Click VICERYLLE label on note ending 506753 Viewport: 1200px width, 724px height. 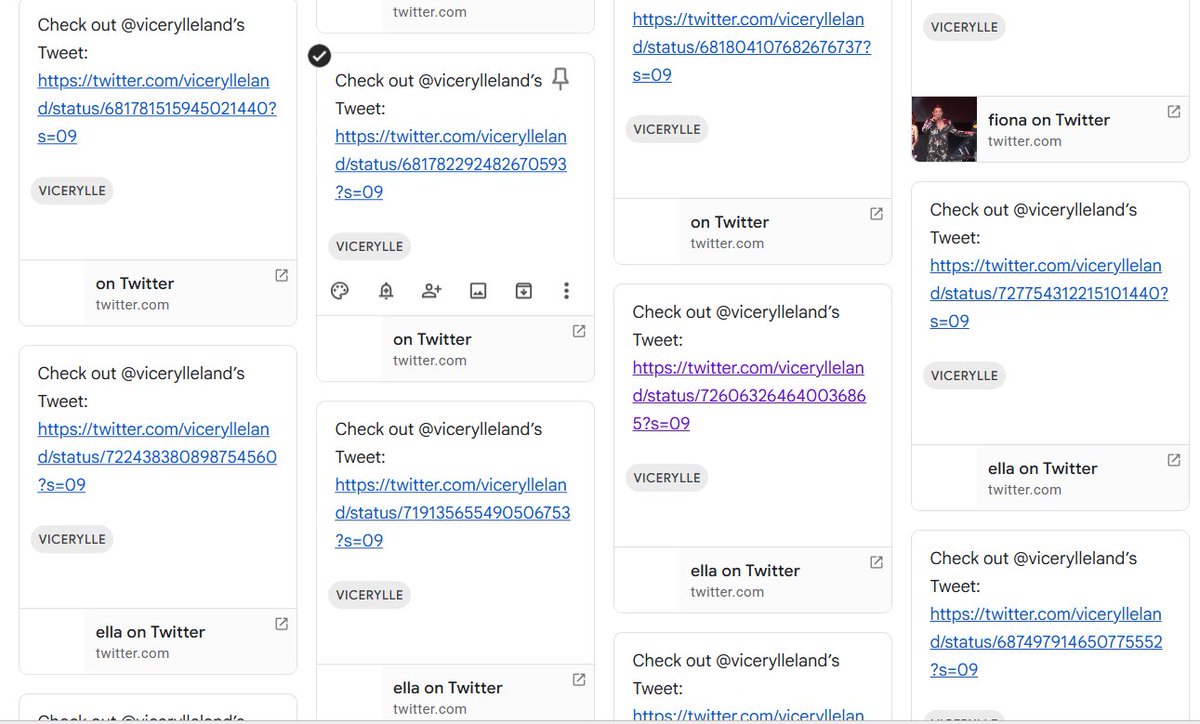coord(369,595)
